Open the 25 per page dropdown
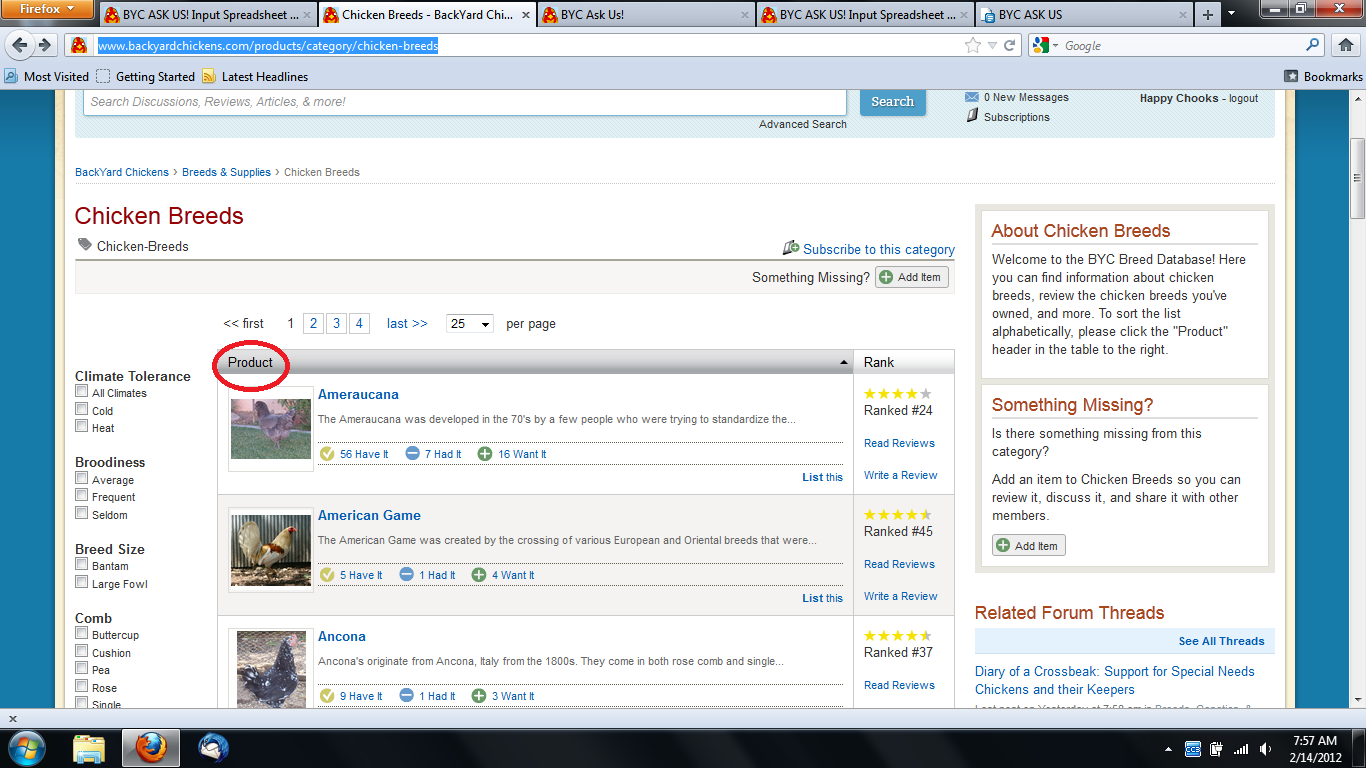This screenshot has width=1366, height=768. 470,324
